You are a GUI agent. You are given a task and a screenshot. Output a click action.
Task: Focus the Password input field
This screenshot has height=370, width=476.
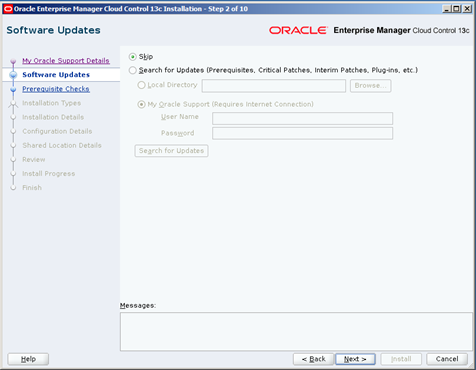click(x=302, y=133)
